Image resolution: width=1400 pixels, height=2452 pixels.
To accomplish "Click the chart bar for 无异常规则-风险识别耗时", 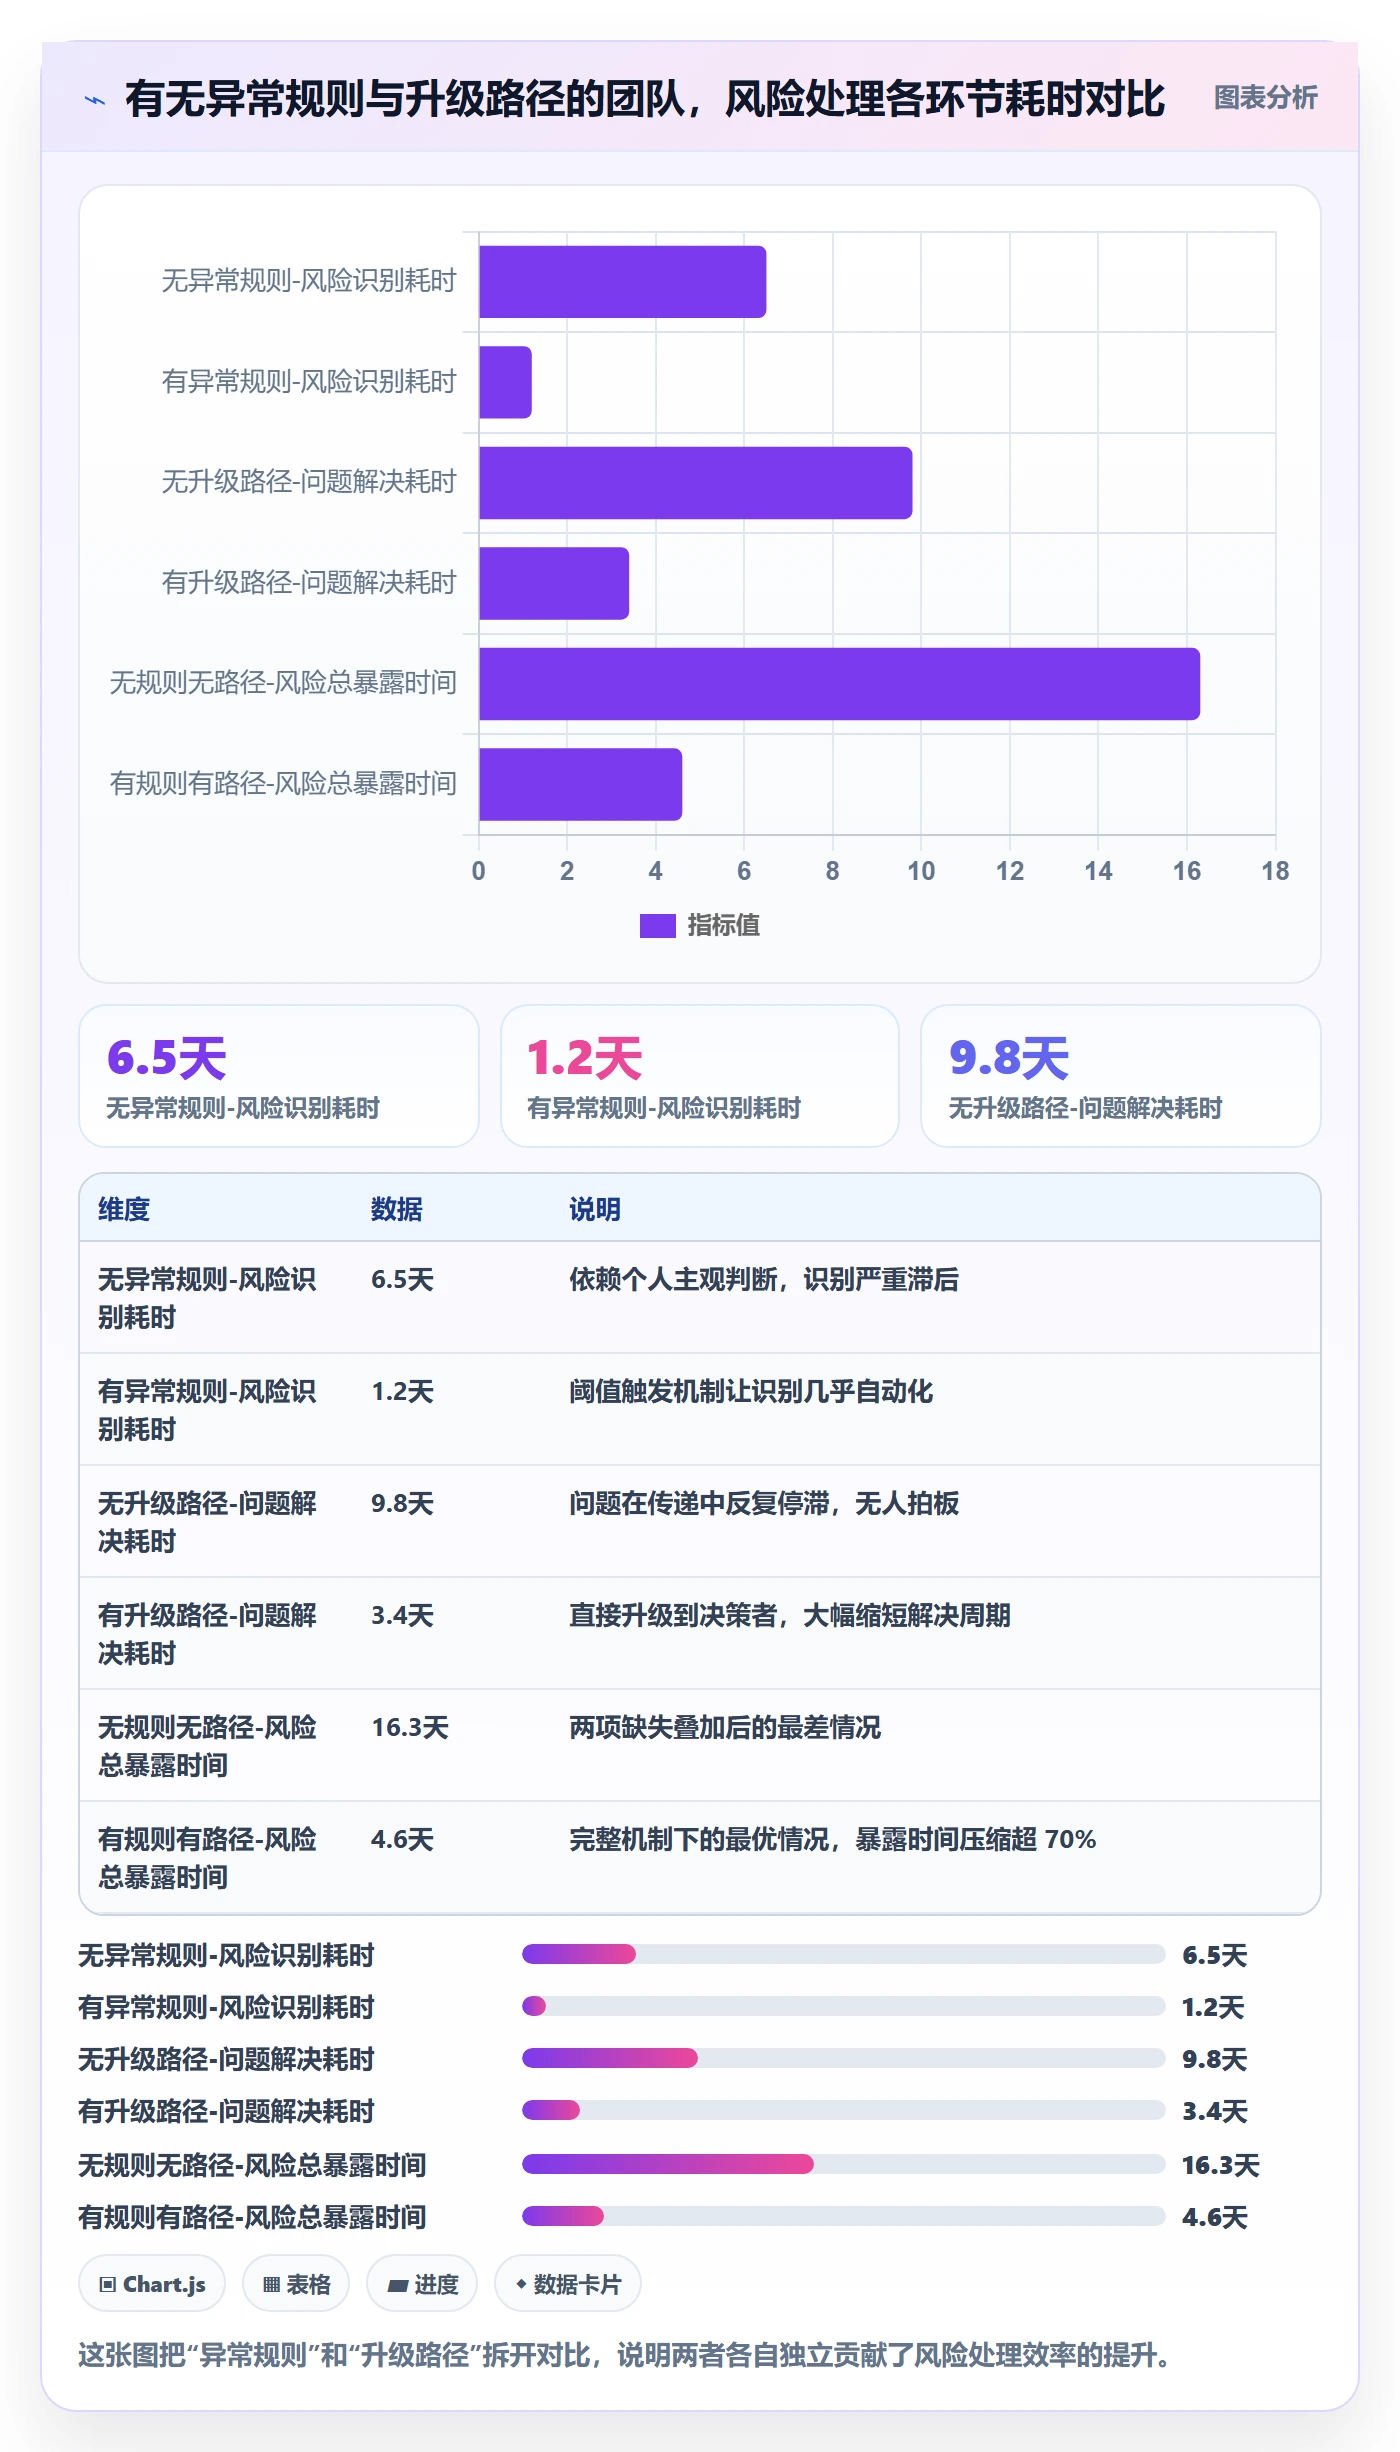I will 622,282.
